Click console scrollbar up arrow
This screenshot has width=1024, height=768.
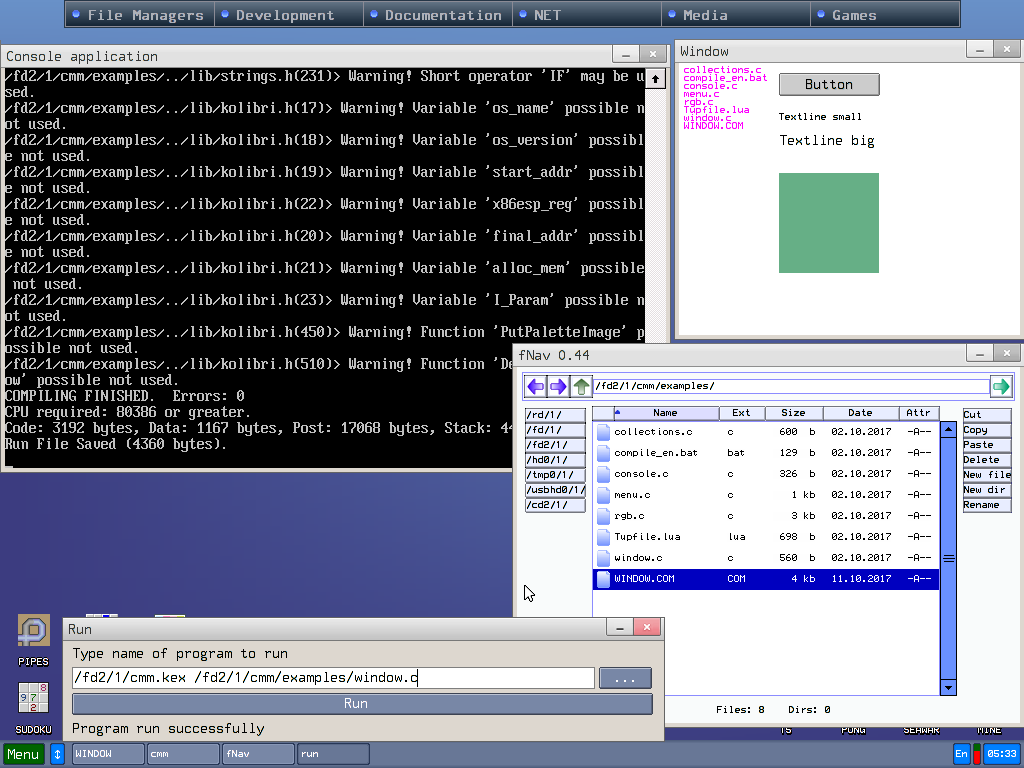tap(655, 78)
